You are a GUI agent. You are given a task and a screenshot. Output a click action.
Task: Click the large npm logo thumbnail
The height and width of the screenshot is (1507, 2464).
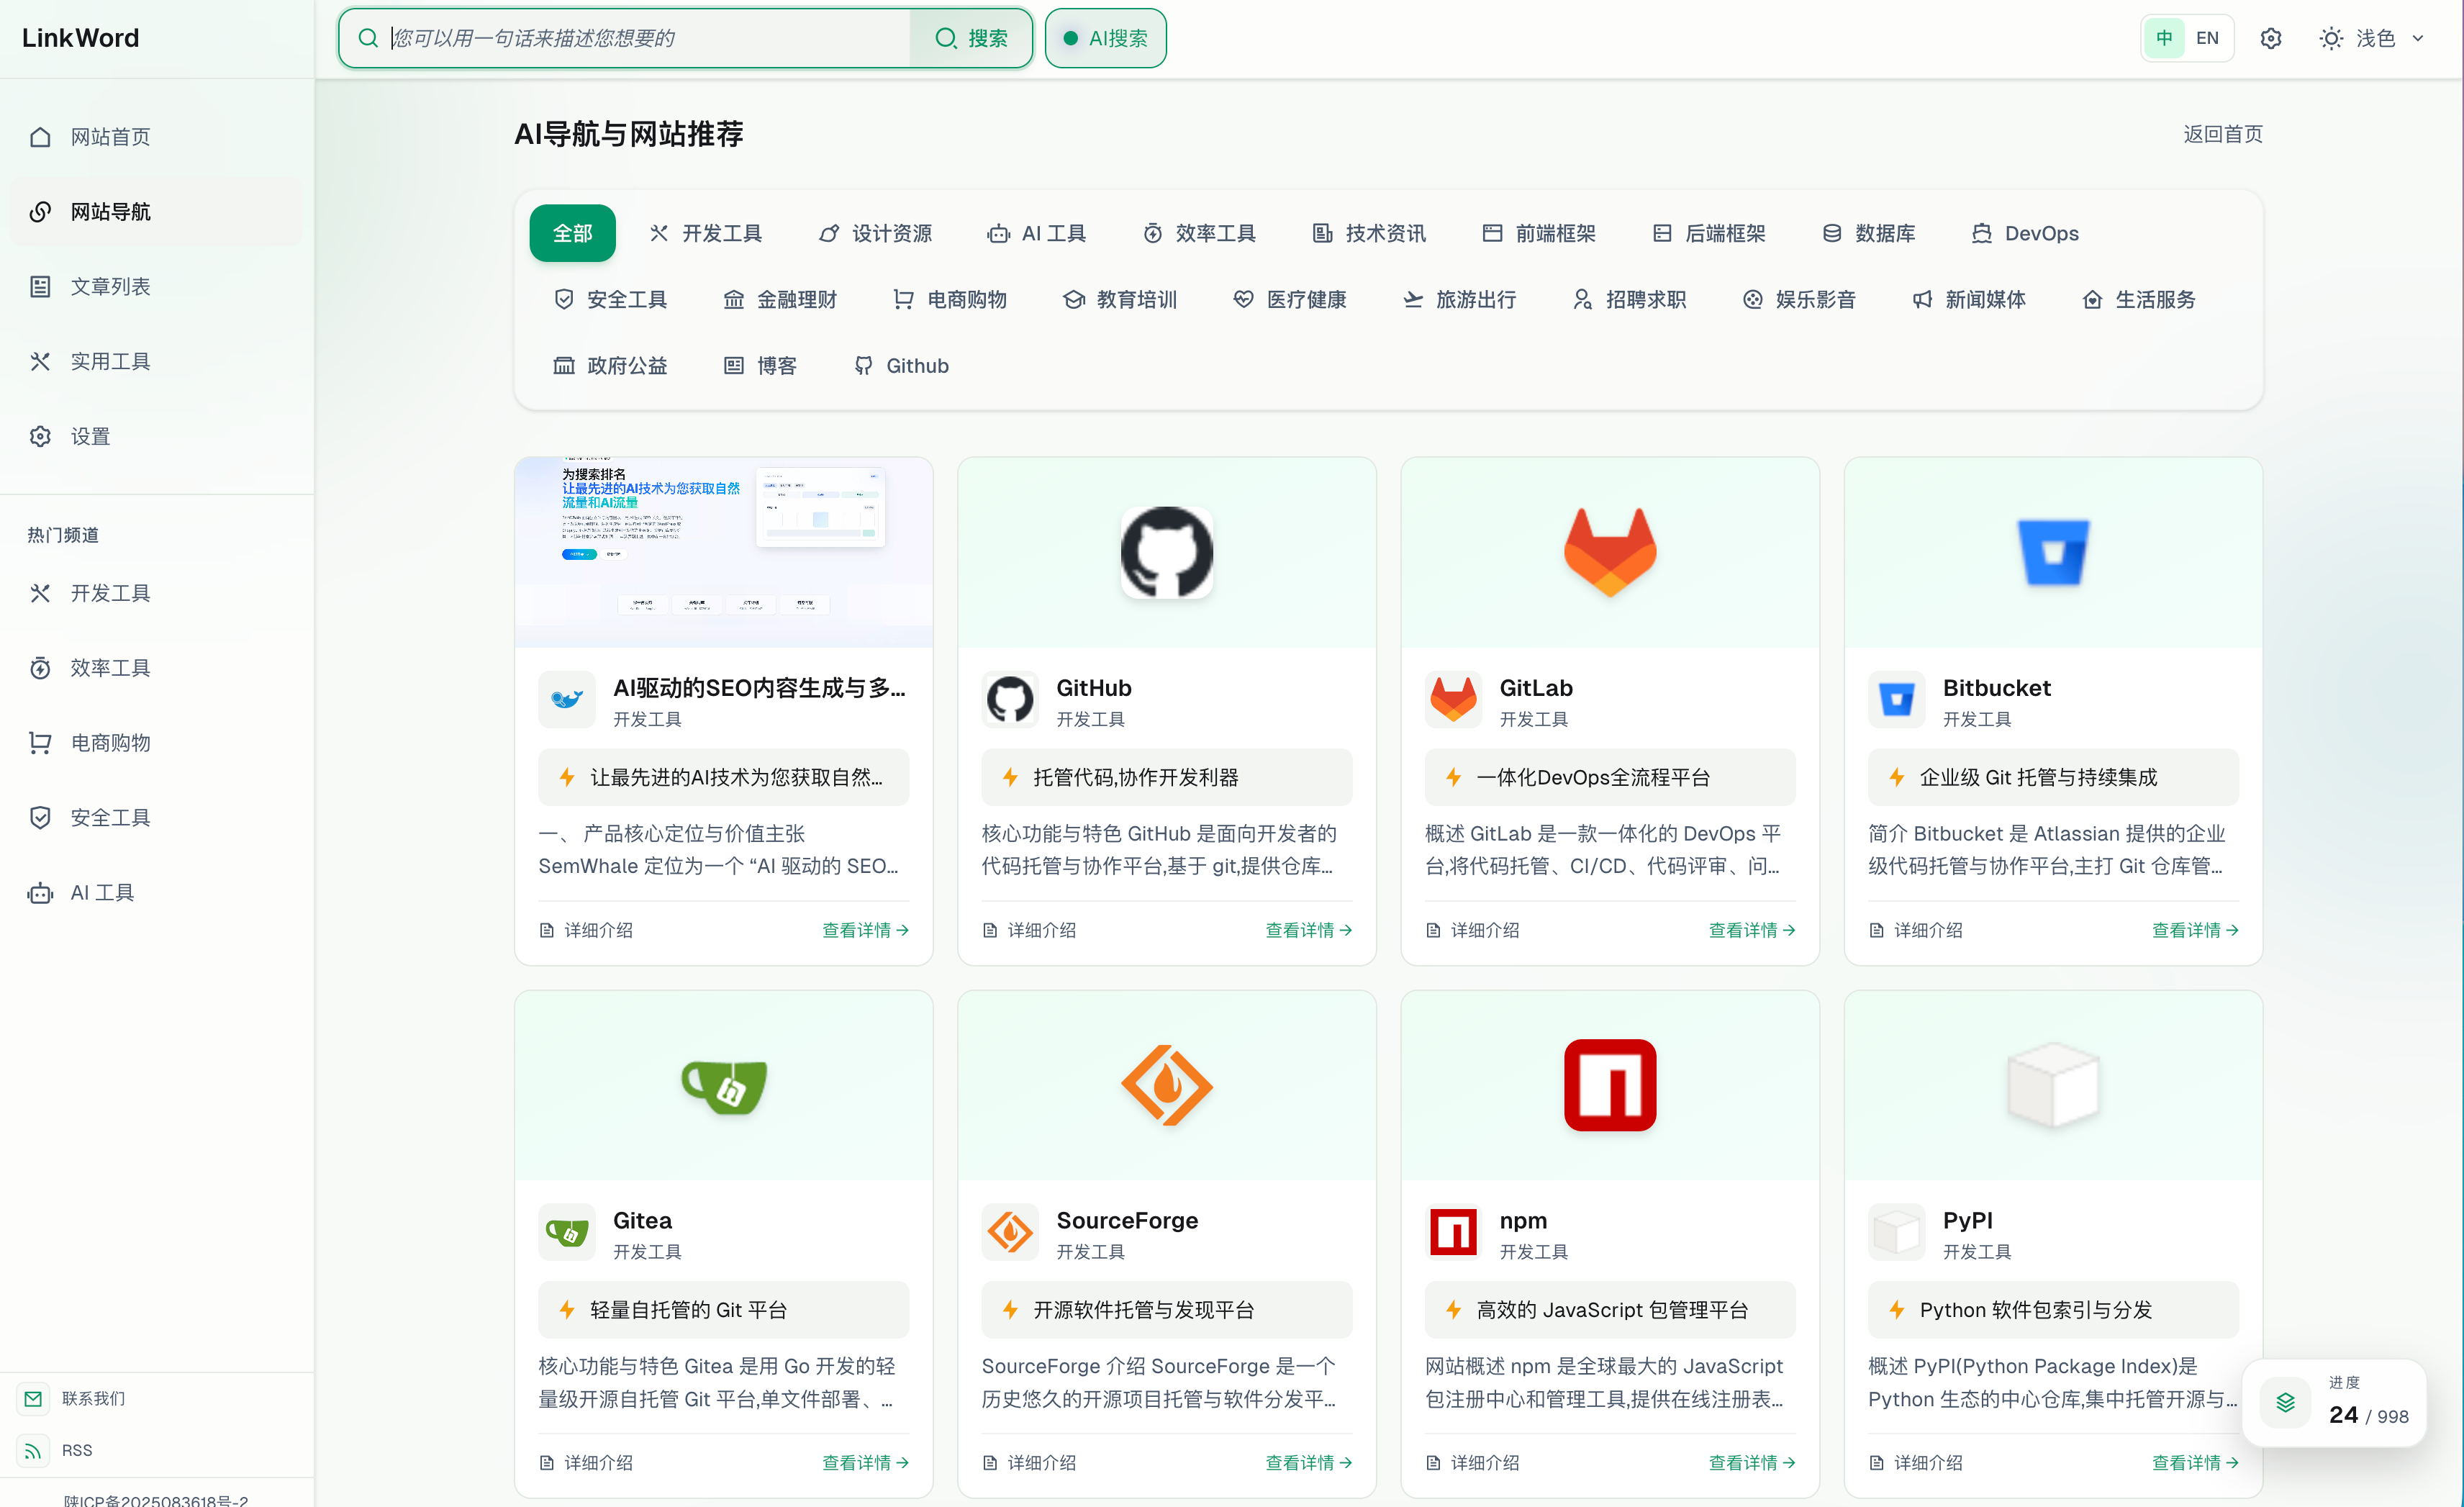coord(1610,1085)
